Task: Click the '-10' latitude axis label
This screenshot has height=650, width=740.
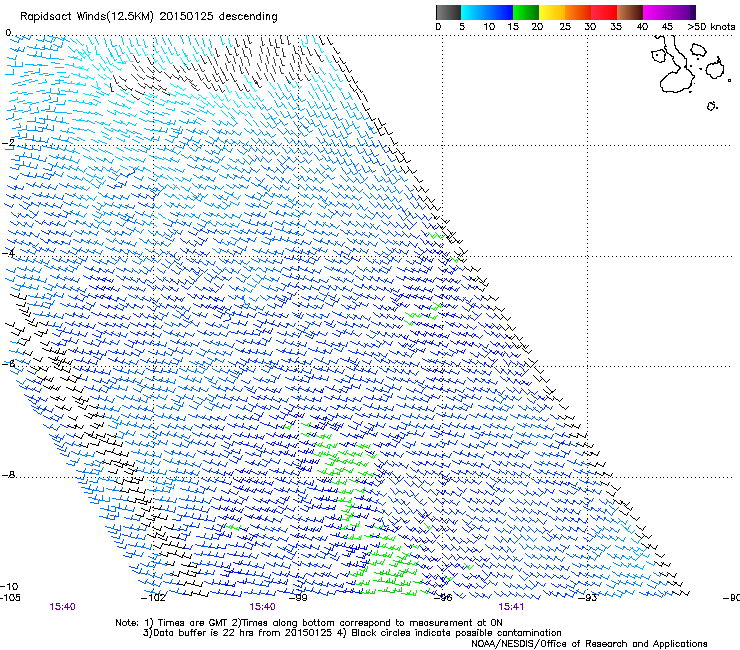Action: (9, 586)
